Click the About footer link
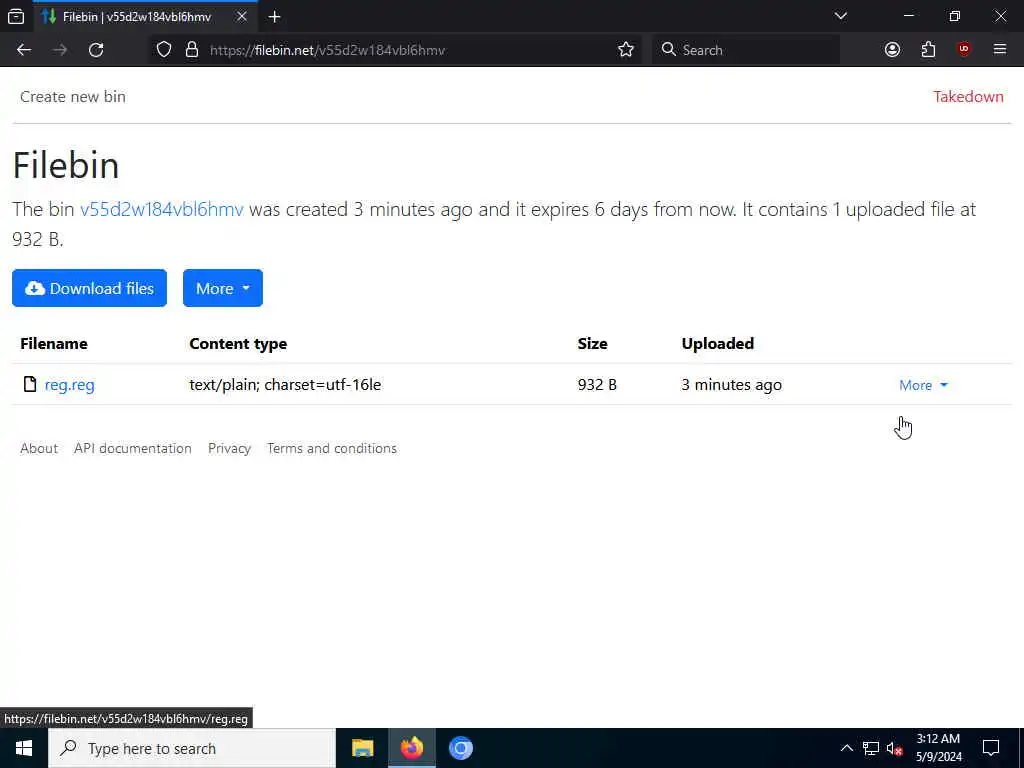 (39, 448)
